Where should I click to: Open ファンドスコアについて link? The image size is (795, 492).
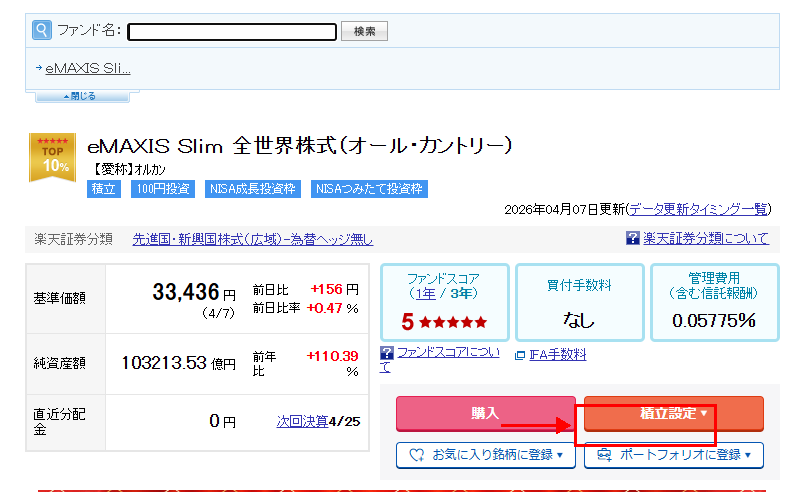coord(448,352)
